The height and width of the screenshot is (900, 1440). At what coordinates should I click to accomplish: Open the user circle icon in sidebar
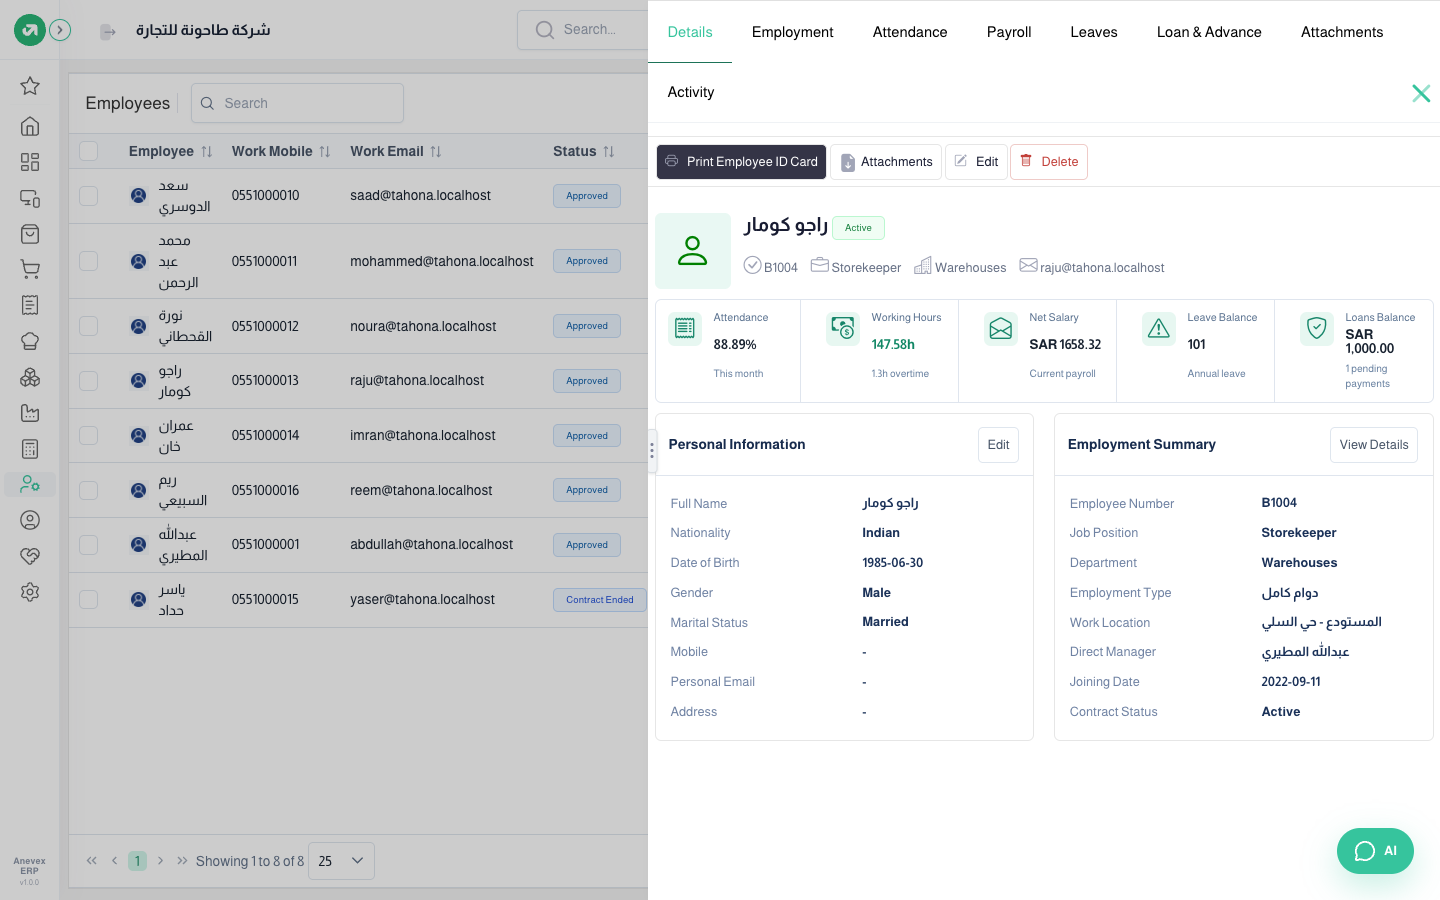tap(30, 520)
